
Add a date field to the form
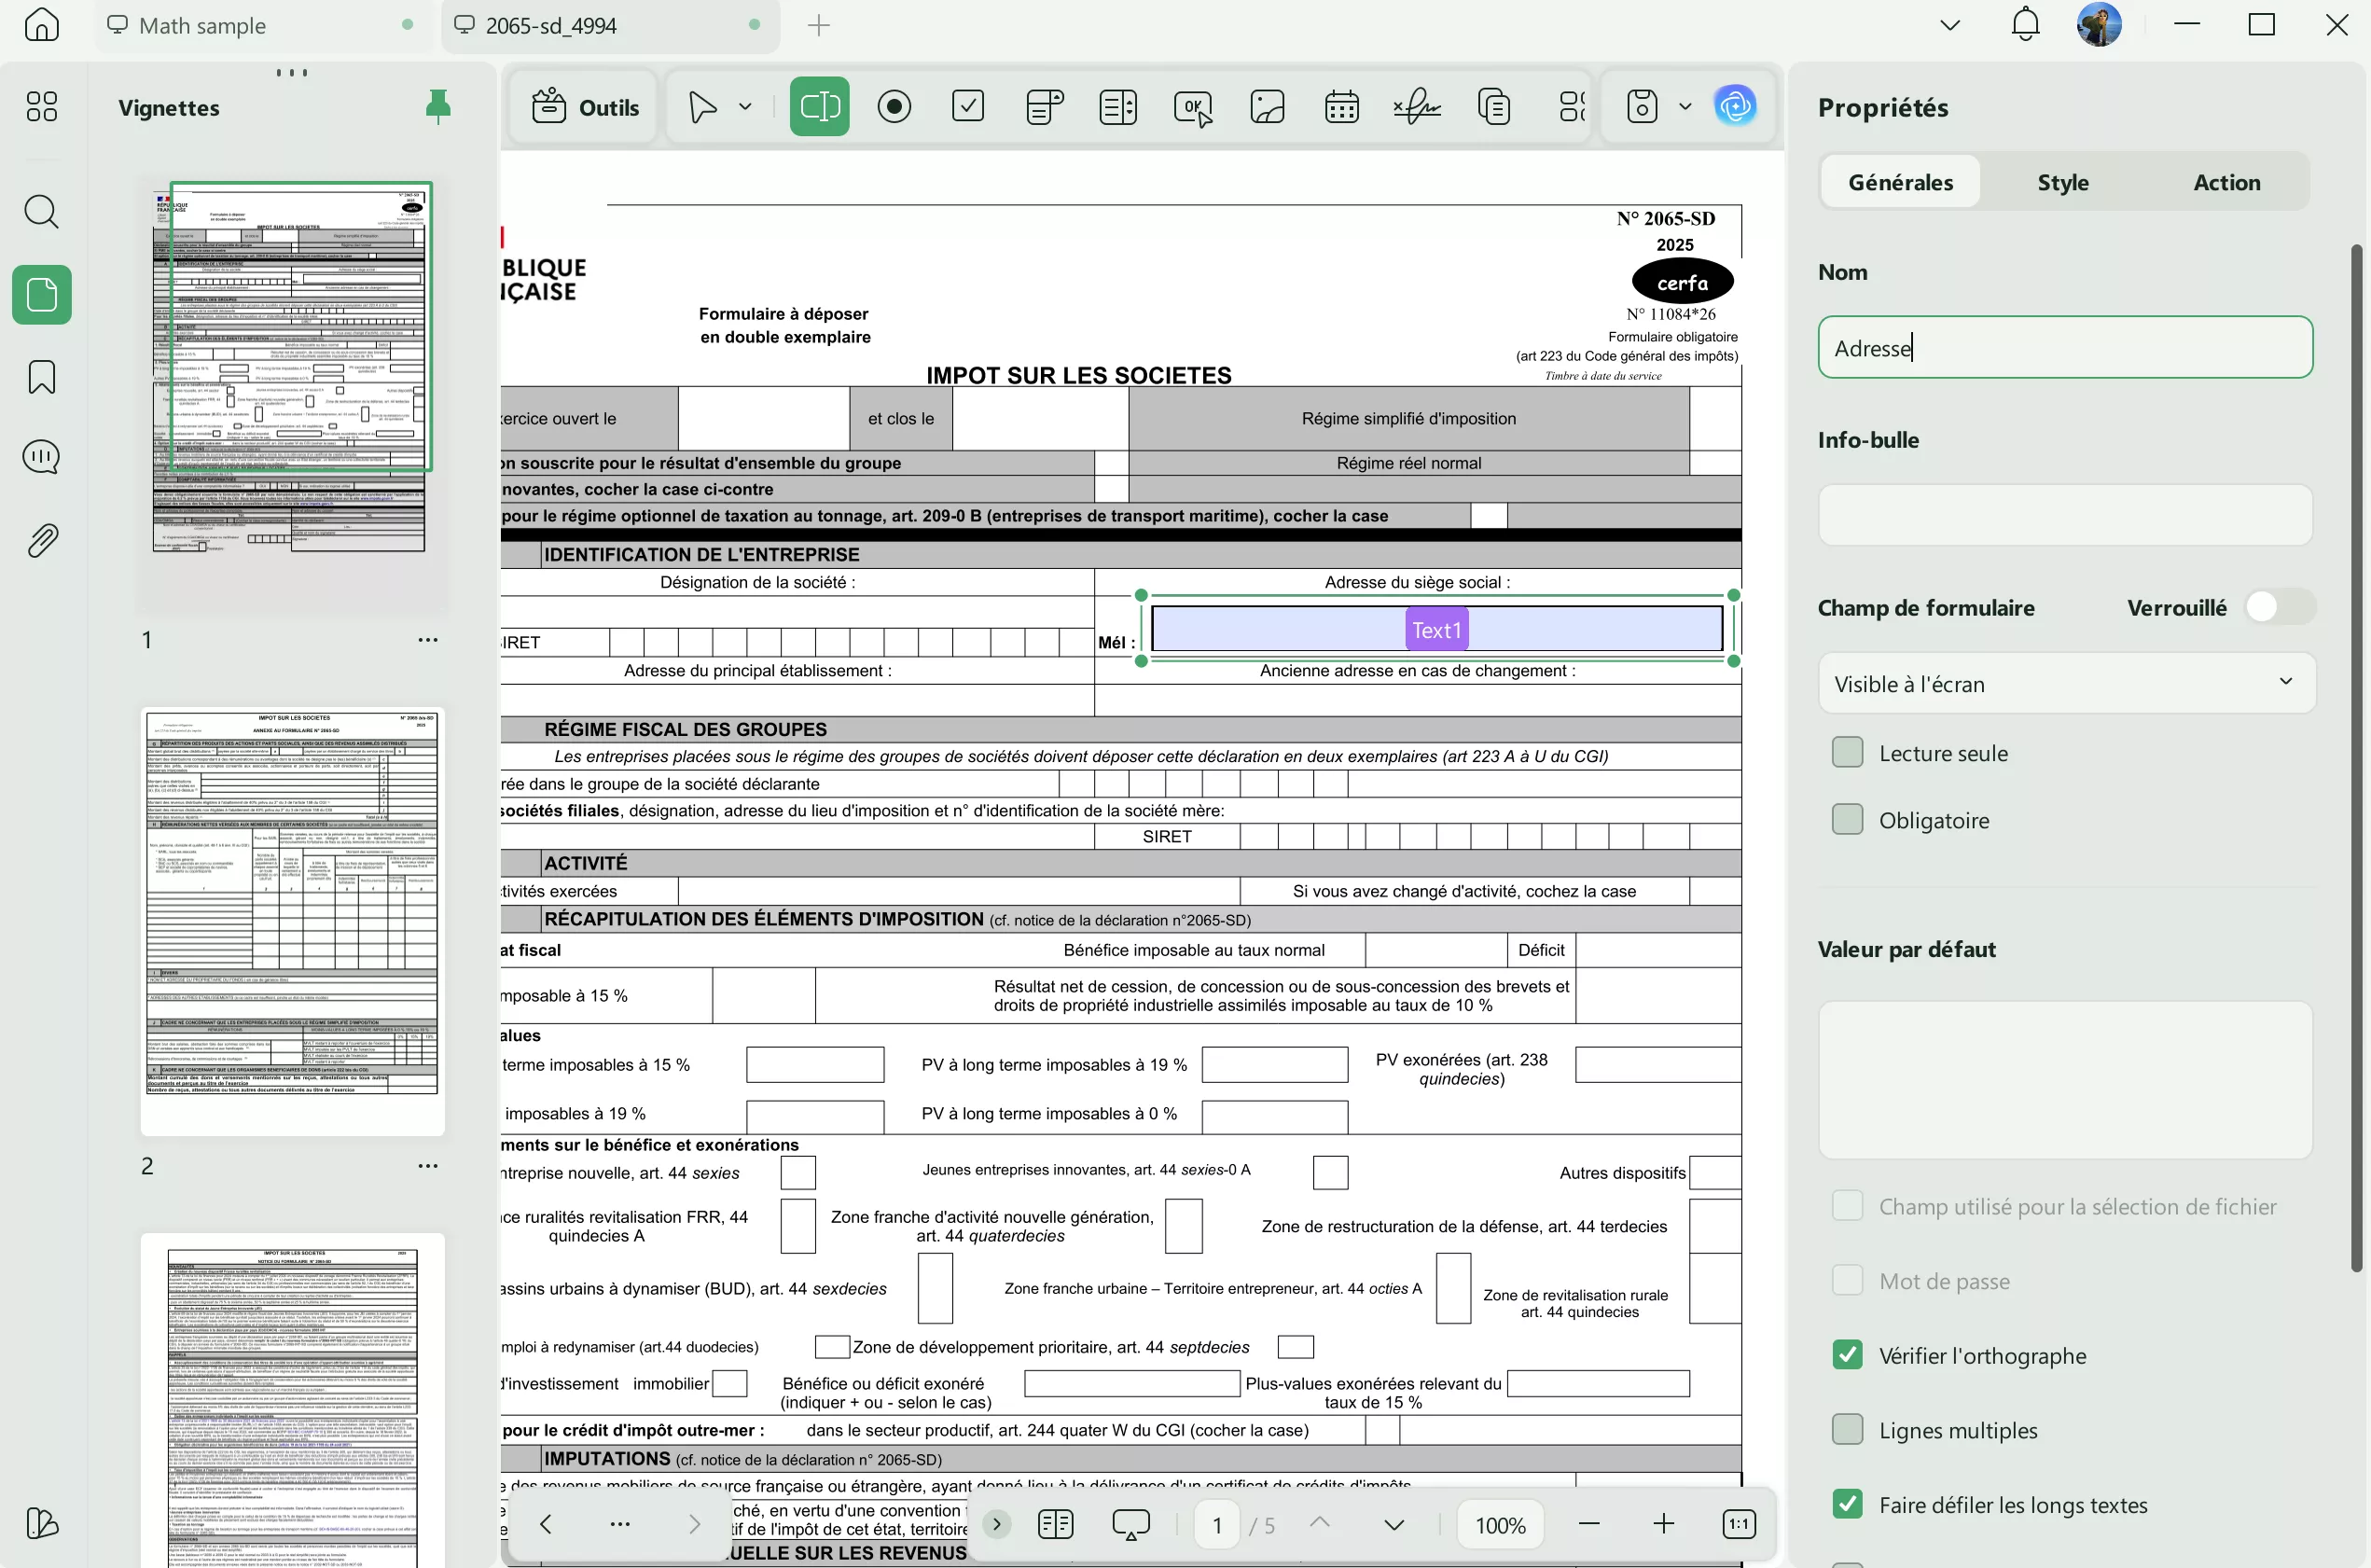1341,106
